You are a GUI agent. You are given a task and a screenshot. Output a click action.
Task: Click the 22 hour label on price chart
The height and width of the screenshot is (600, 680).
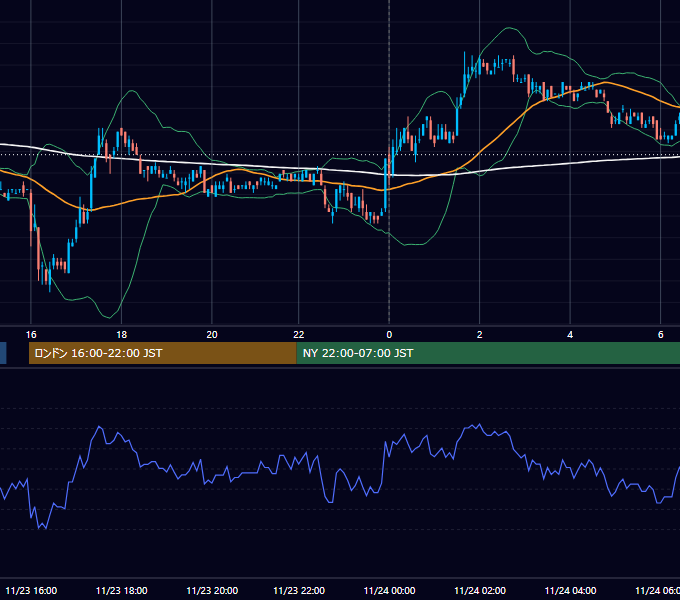[x=298, y=335]
